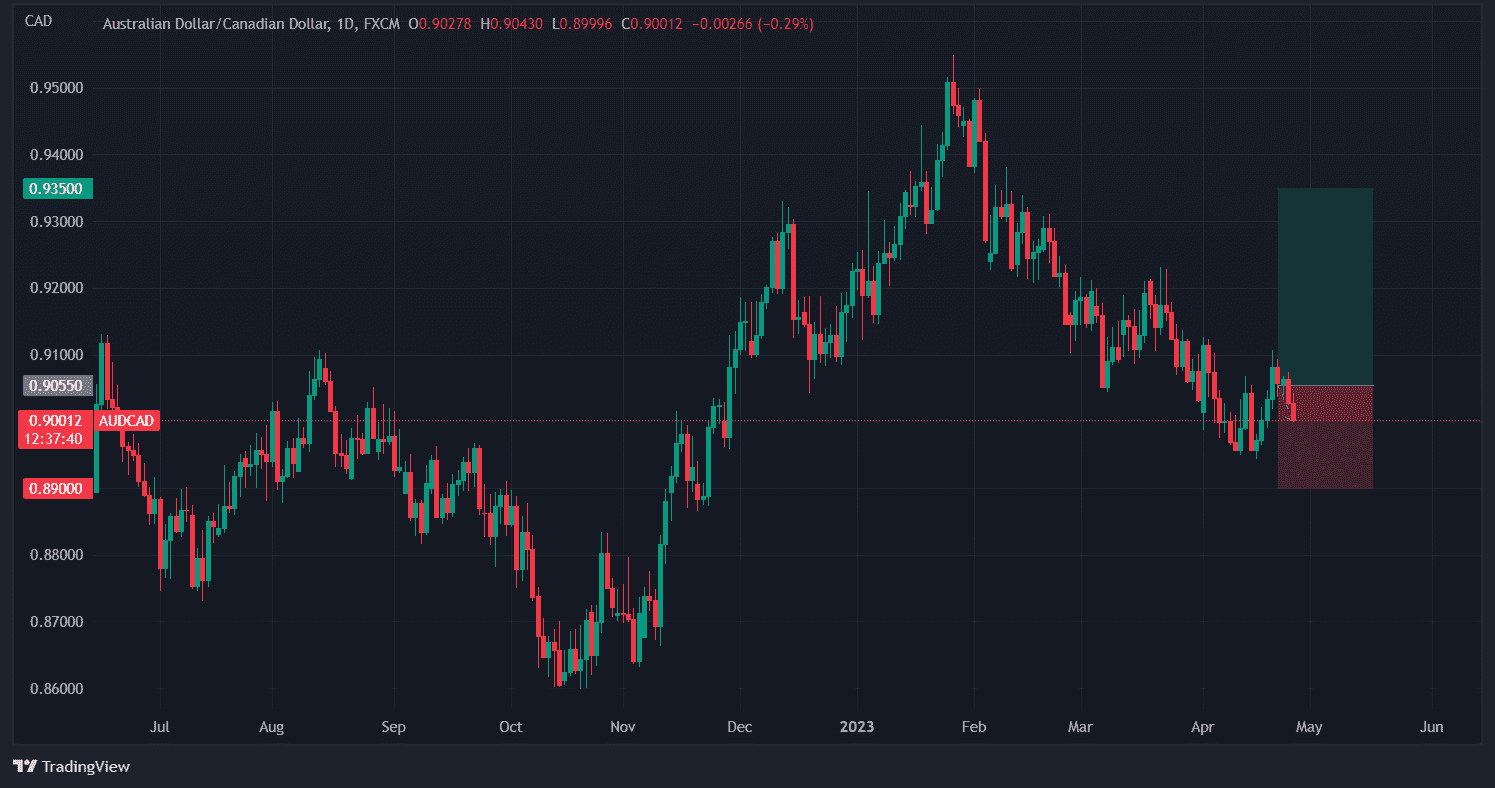Viewport: 1495px width, 788px height.
Task: Click the CAD currency label
Action: [x=39, y=20]
